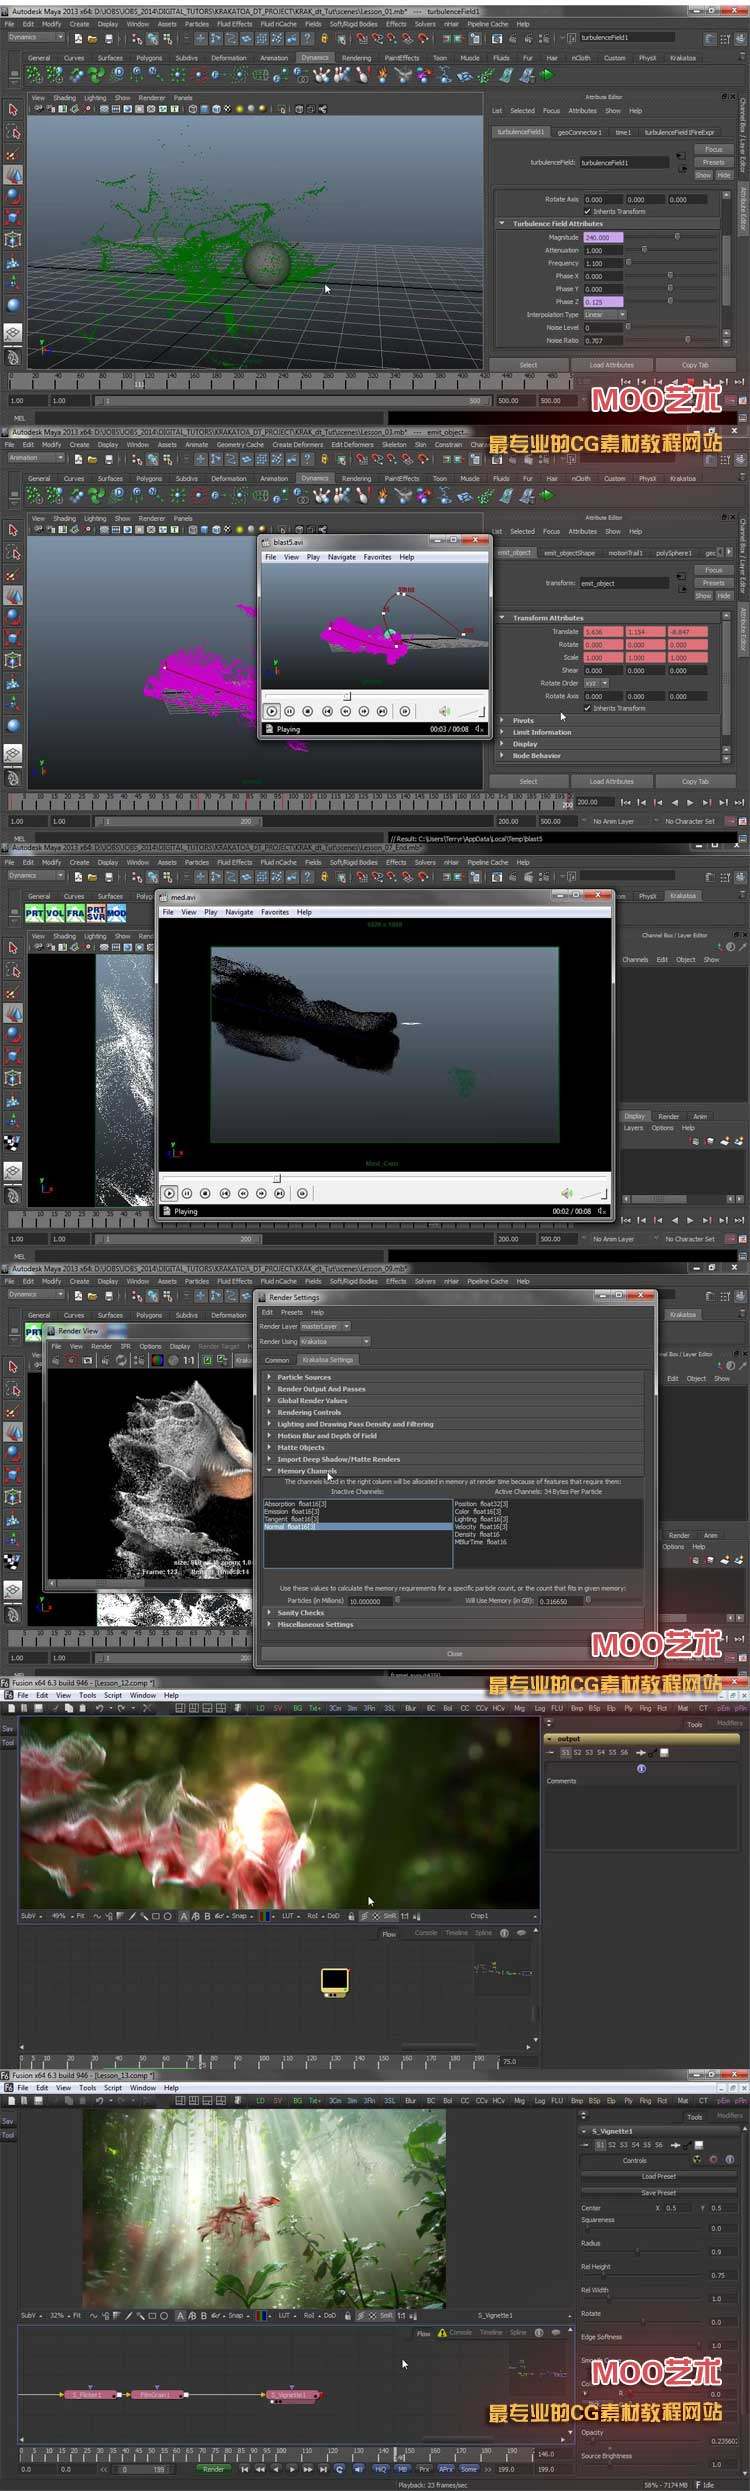Stop playback in the blast5.avi player
Screen dimensions: 750x2491
click(308, 711)
